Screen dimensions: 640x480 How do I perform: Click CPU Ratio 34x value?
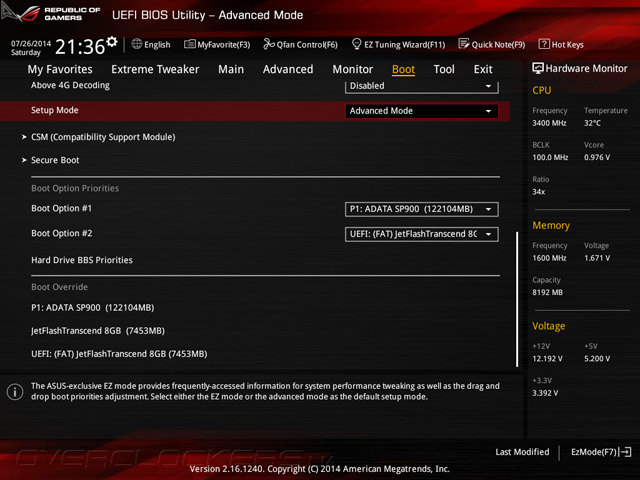tap(538, 192)
